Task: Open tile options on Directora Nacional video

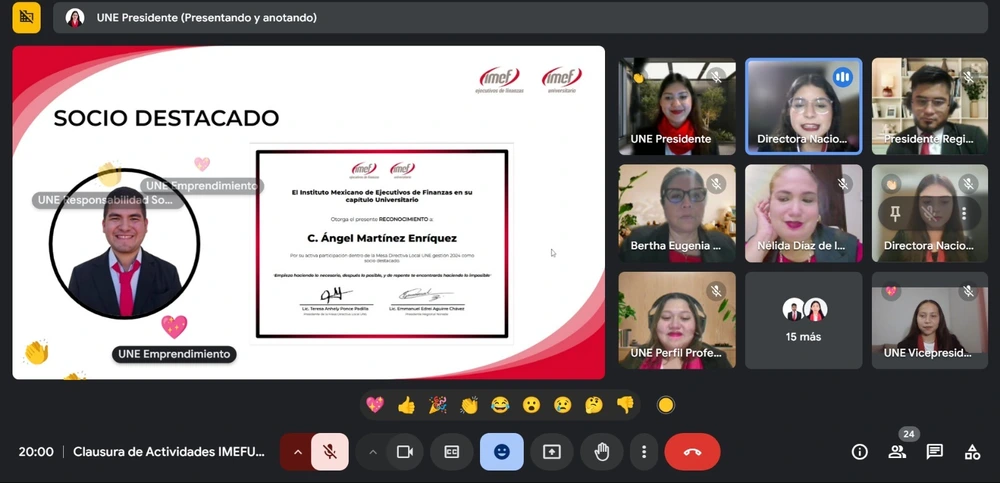Action: 964,213
